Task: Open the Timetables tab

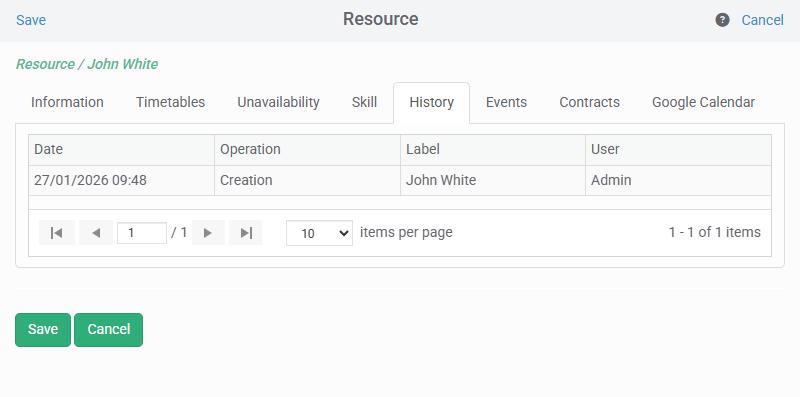Action: pyautogui.click(x=170, y=102)
